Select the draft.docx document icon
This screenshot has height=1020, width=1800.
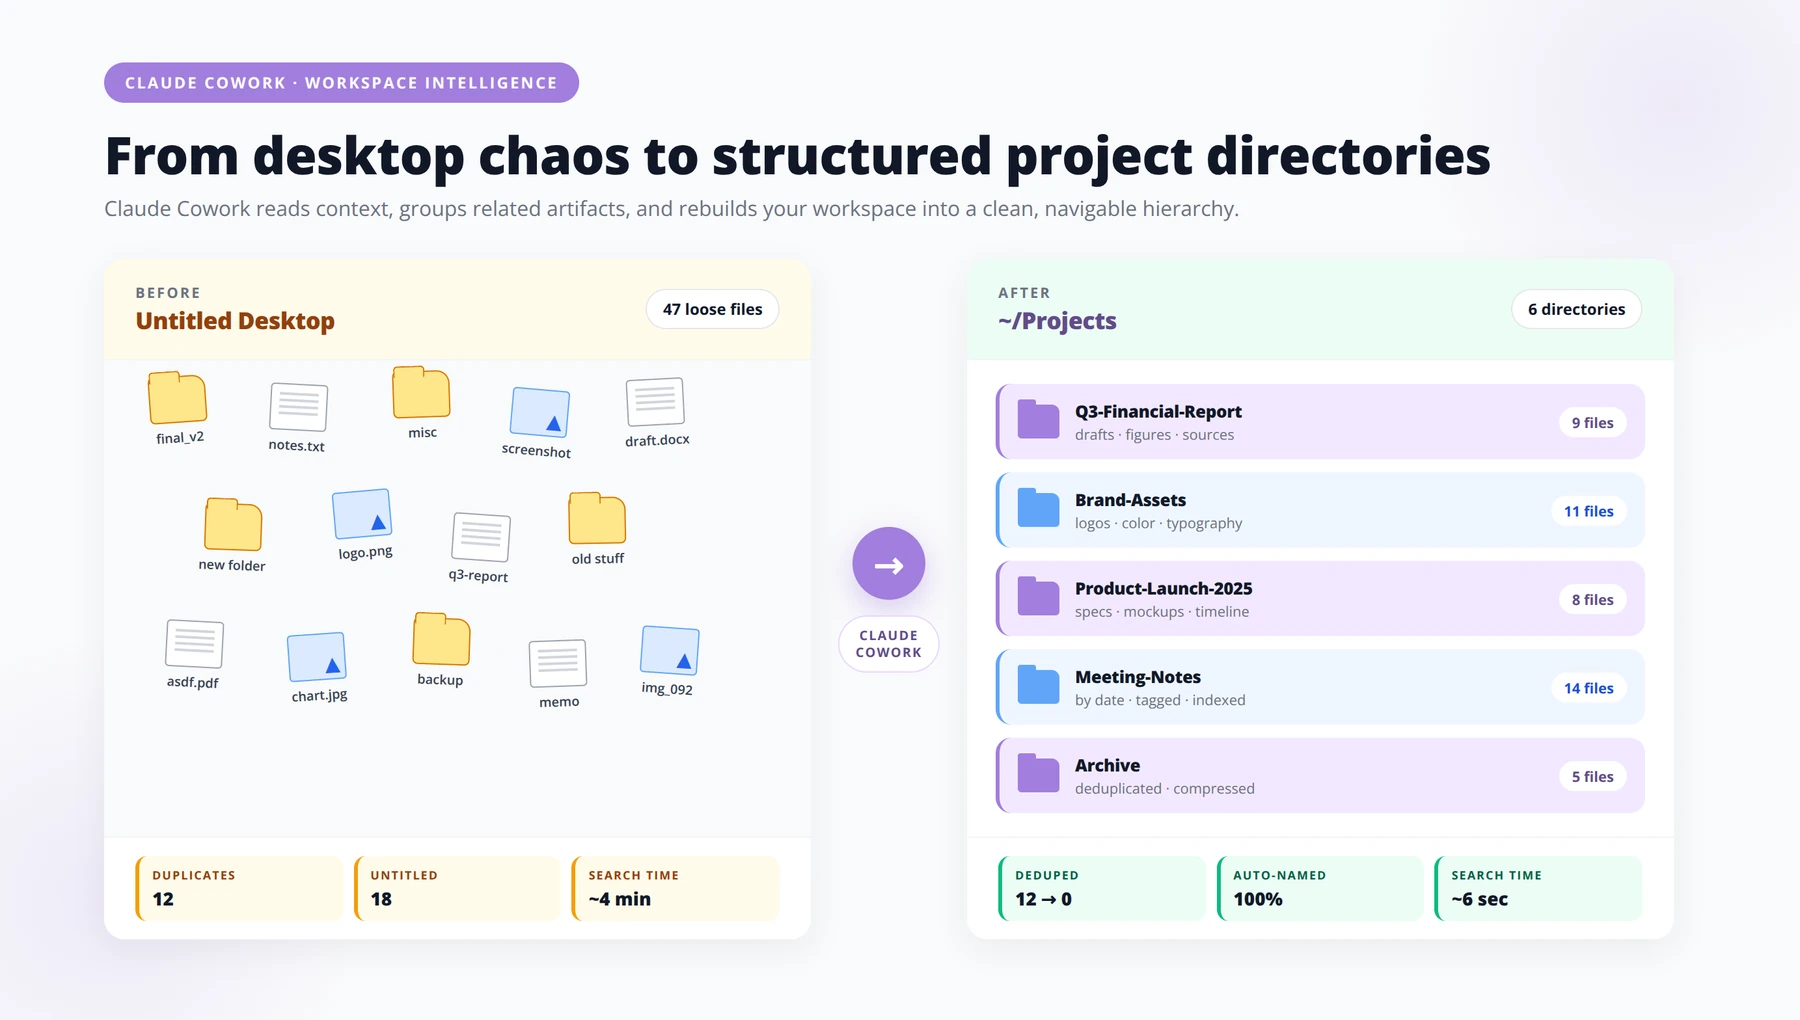pyautogui.click(x=655, y=402)
